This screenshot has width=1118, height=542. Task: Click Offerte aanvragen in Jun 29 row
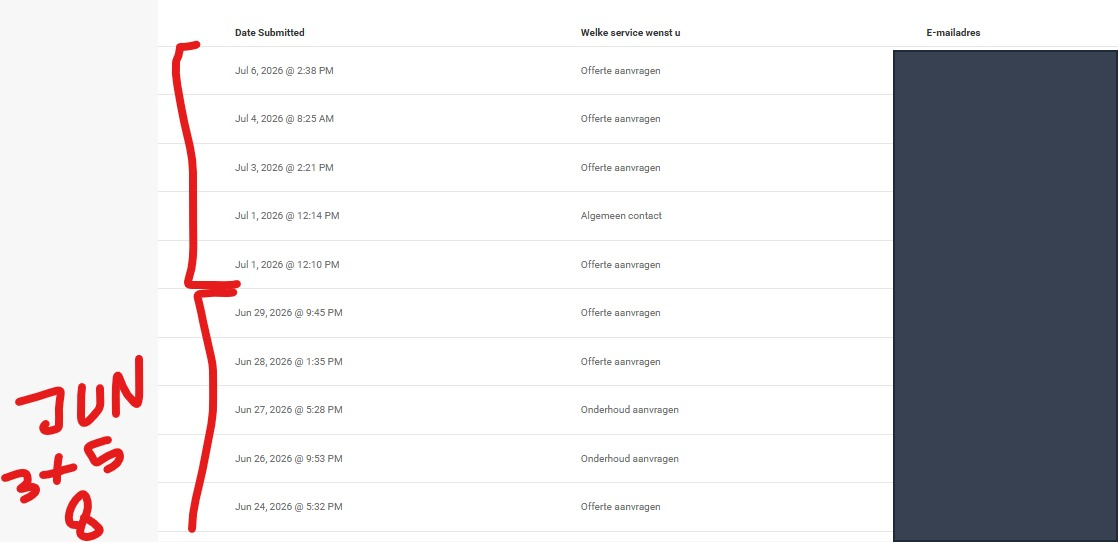coord(620,313)
